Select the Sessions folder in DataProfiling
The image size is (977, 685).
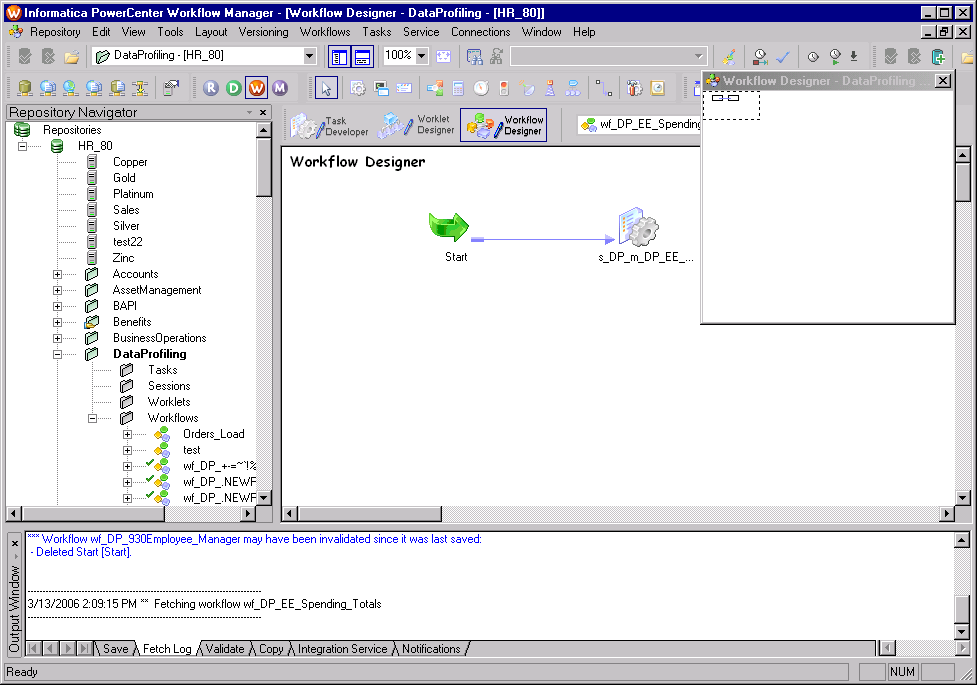click(169, 386)
